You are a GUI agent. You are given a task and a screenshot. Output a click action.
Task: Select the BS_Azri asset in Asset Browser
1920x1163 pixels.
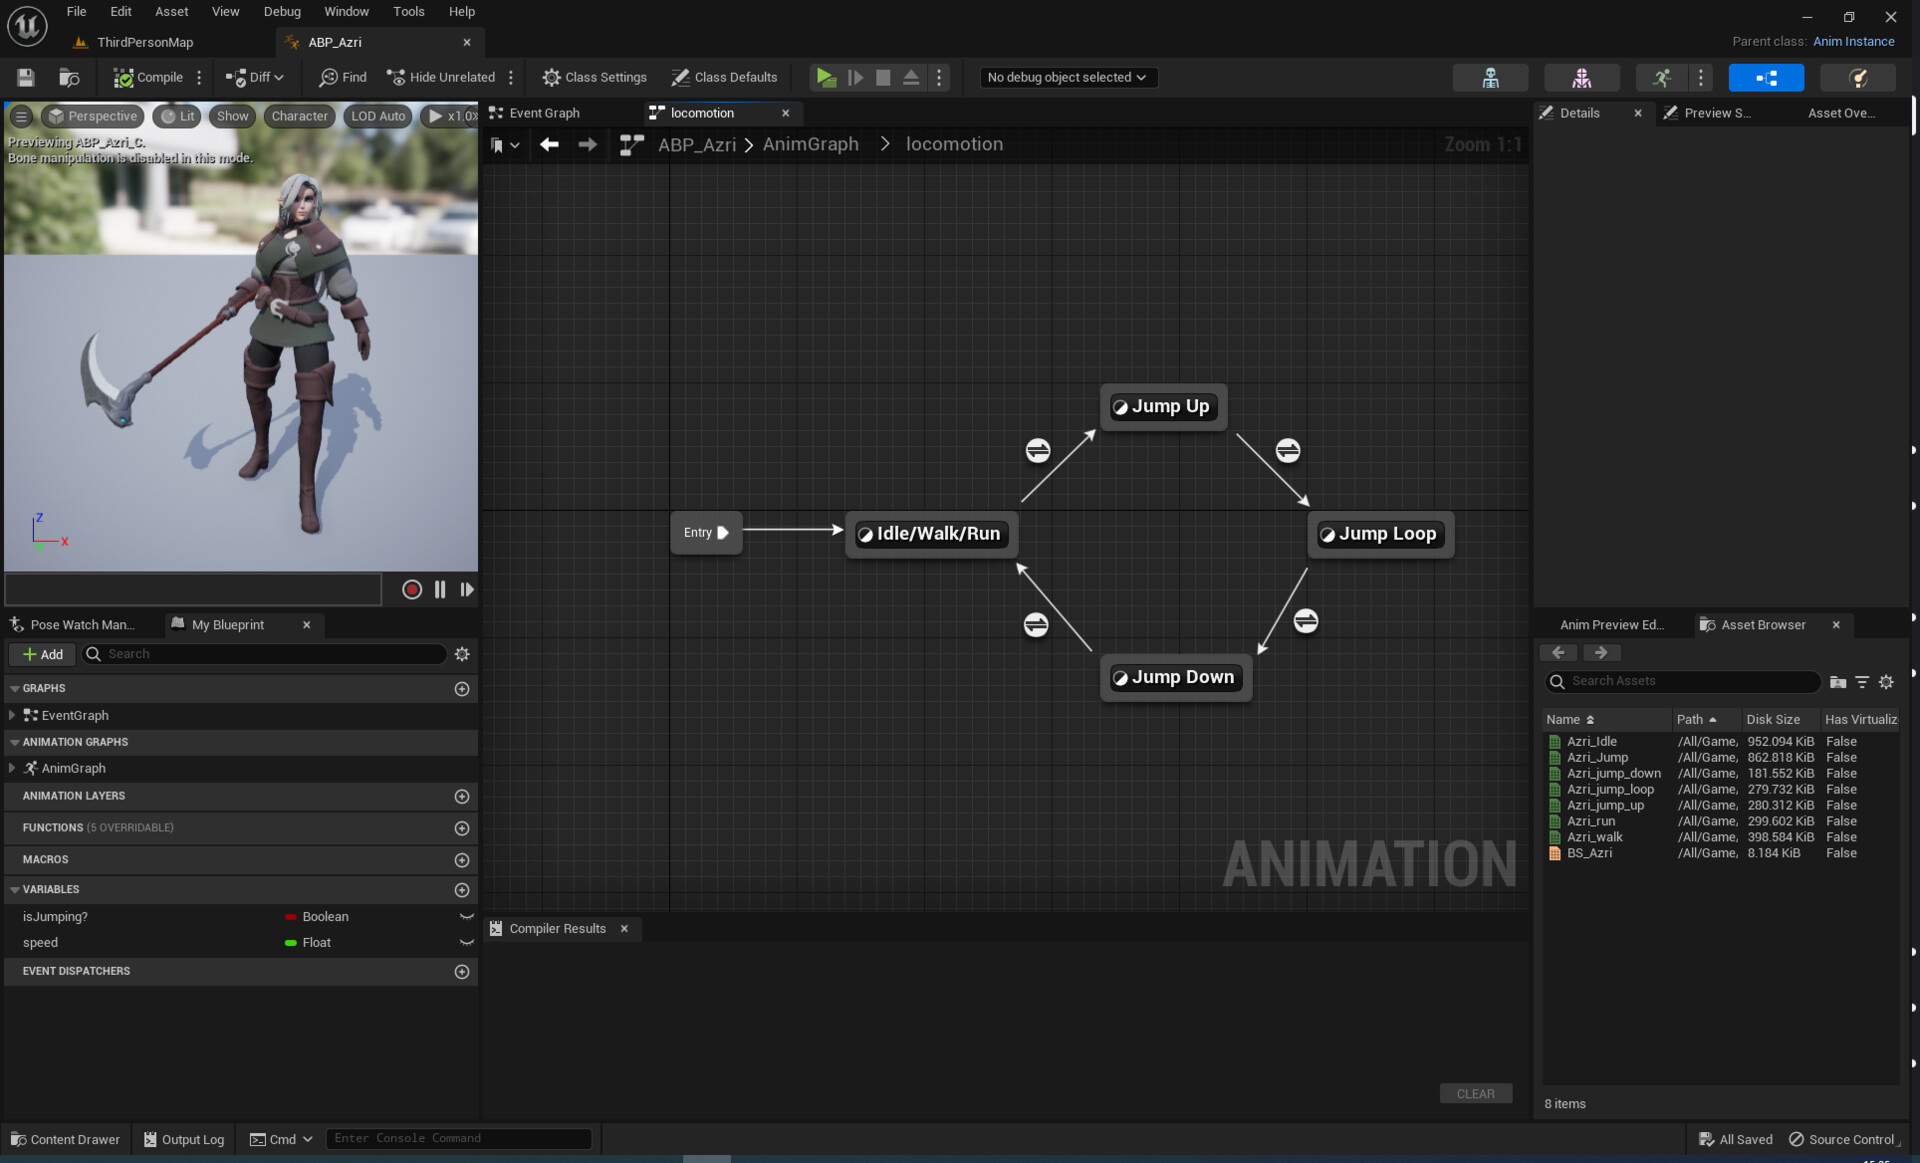pos(1588,853)
